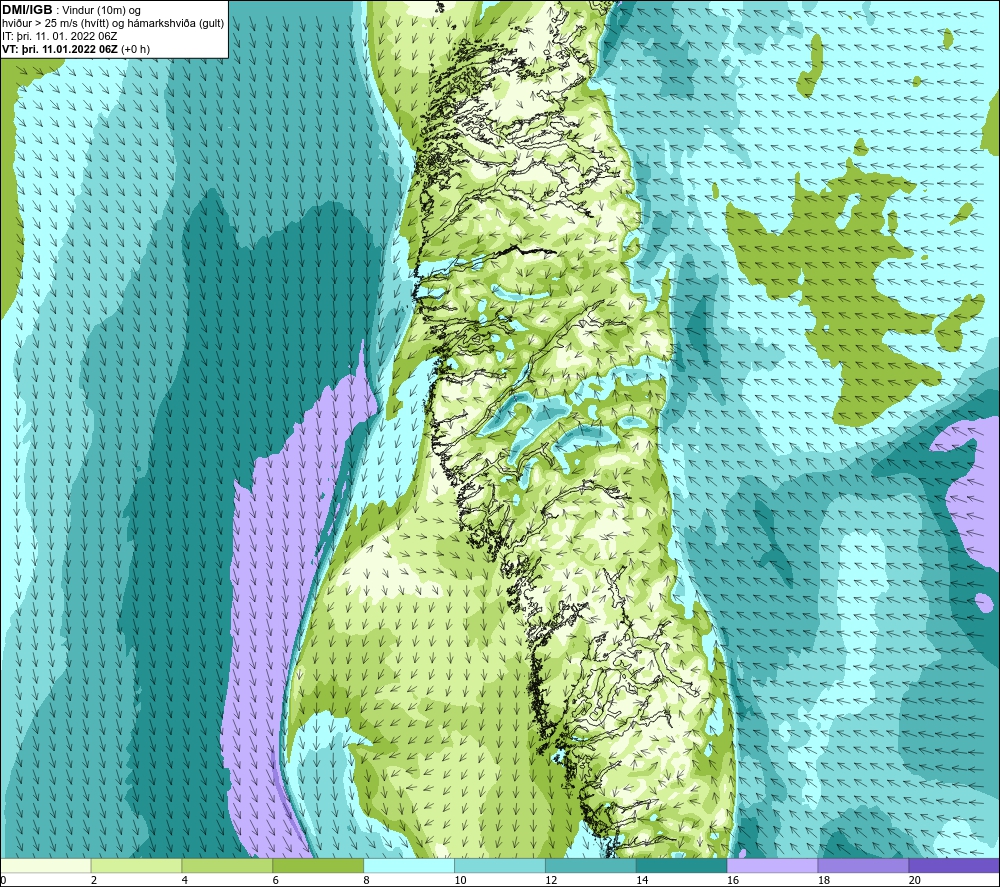1000x887 pixels.
Task: Click the VT: þri. 11.01.2022 06Z line
Action: click(x=60, y=49)
